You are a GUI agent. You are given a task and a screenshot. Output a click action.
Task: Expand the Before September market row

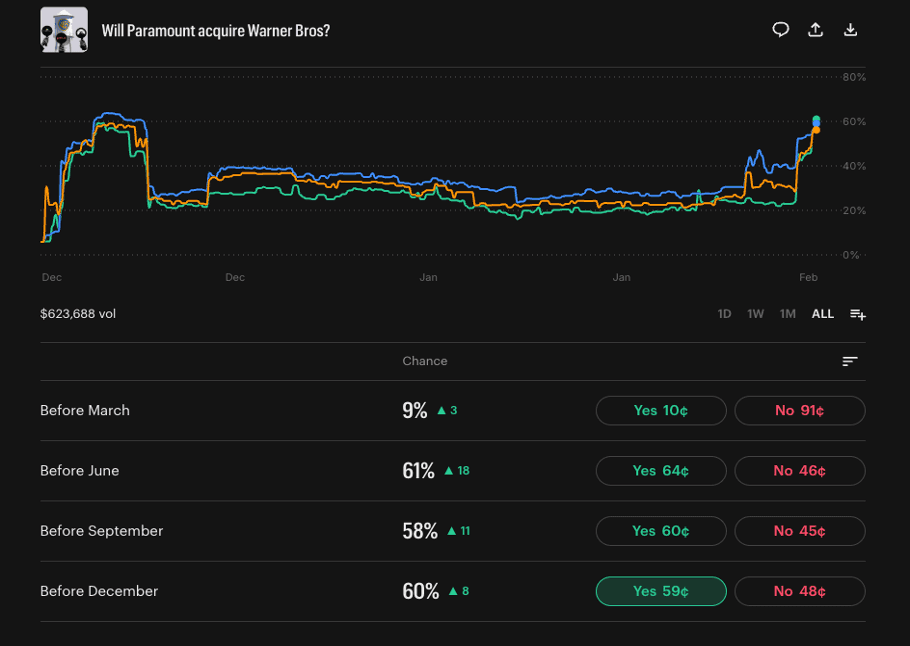pos(101,531)
